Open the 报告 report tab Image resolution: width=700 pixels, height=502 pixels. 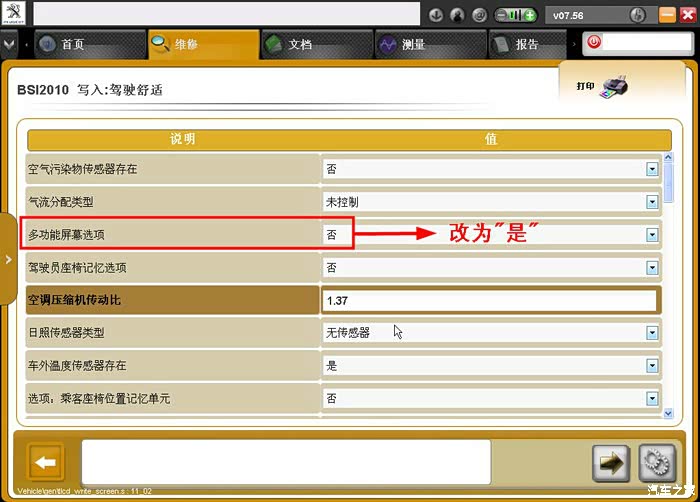(528, 44)
